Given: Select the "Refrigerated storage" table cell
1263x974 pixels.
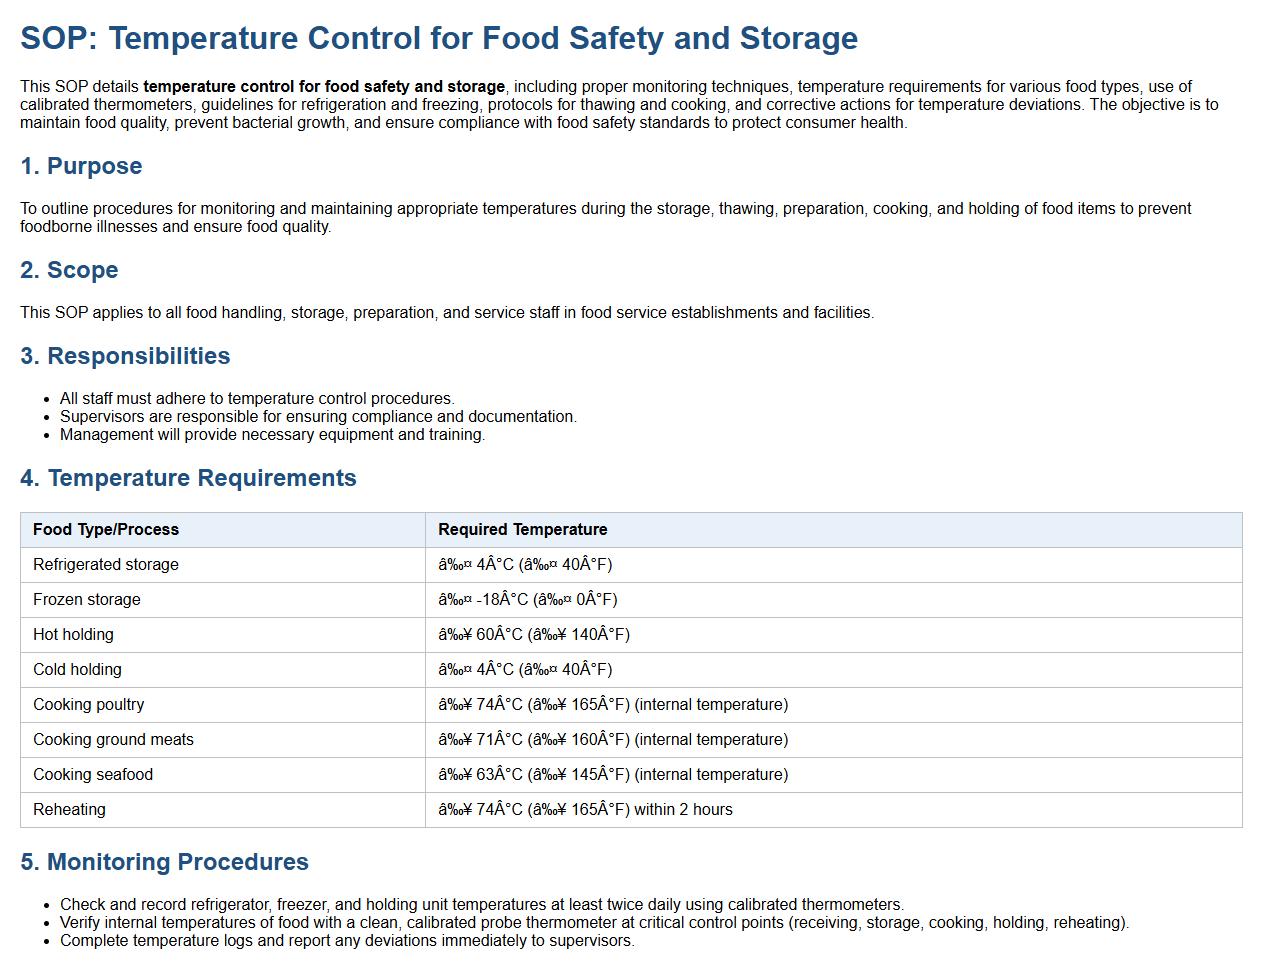Looking at the screenshot, I should click(106, 565).
